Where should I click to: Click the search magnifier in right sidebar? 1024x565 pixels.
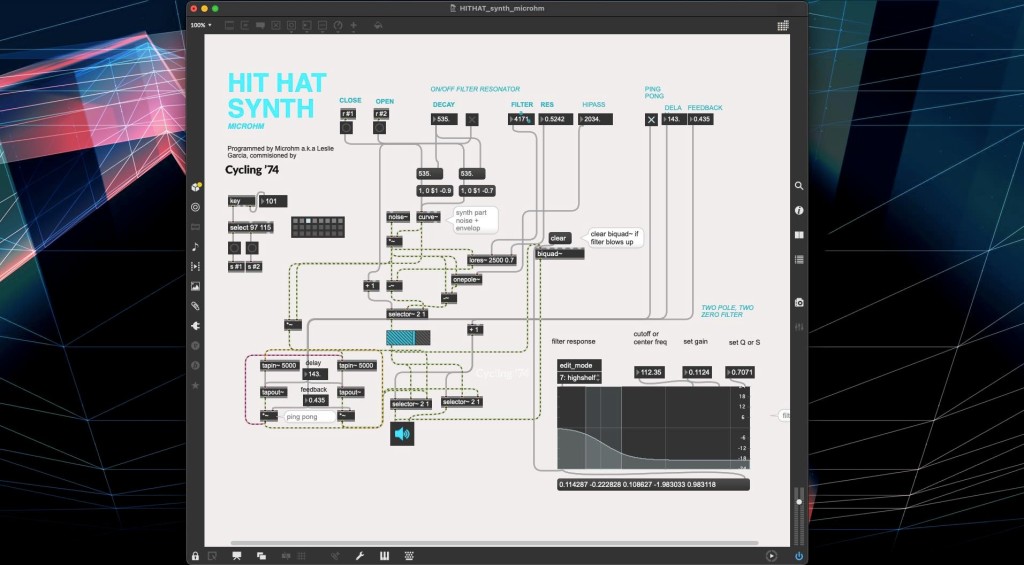(799, 186)
